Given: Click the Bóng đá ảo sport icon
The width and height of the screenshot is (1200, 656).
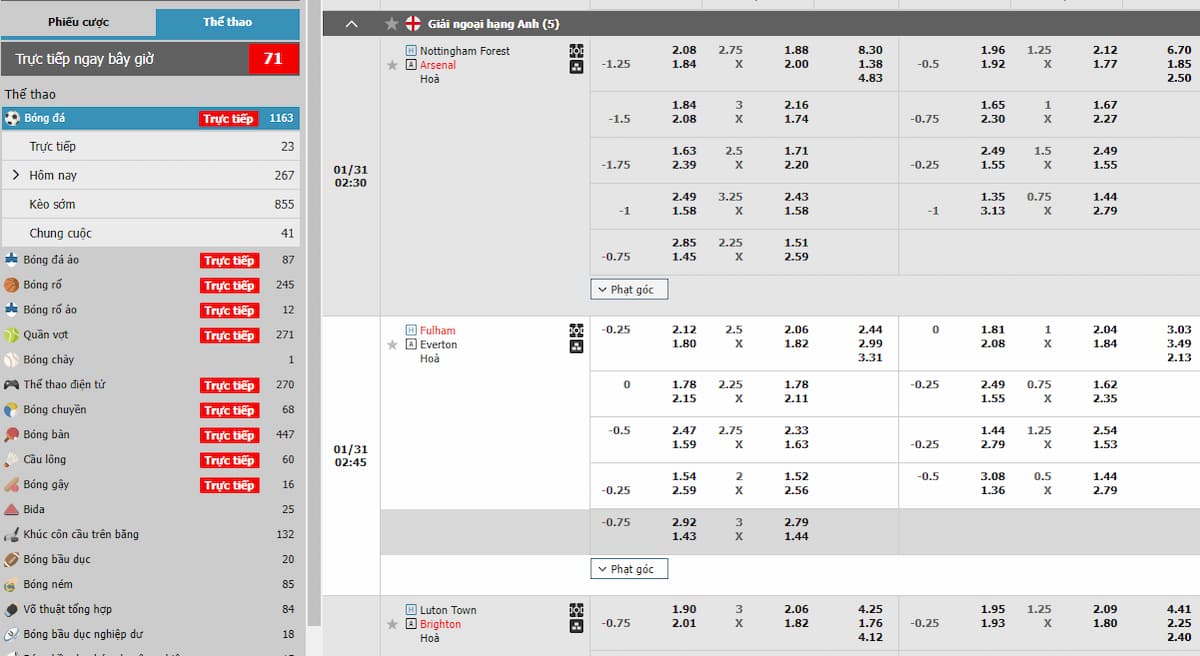Looking at the screenshot, I should coord(12,260).
